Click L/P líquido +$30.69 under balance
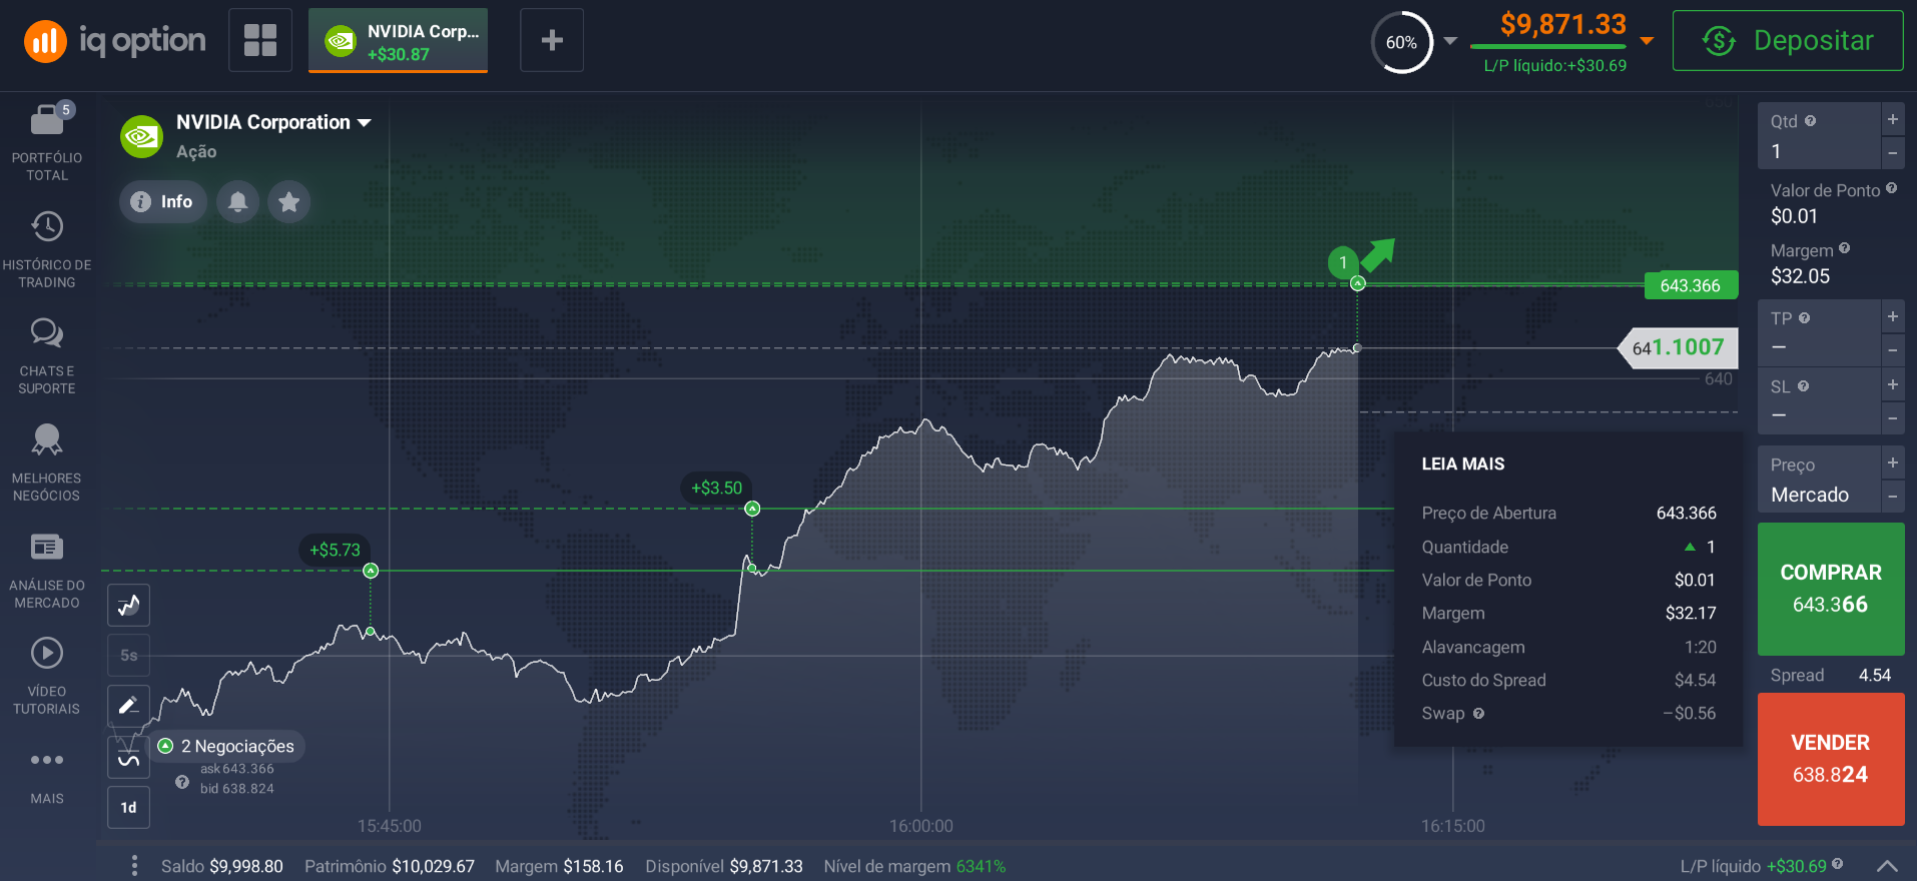 point(1555,66)
